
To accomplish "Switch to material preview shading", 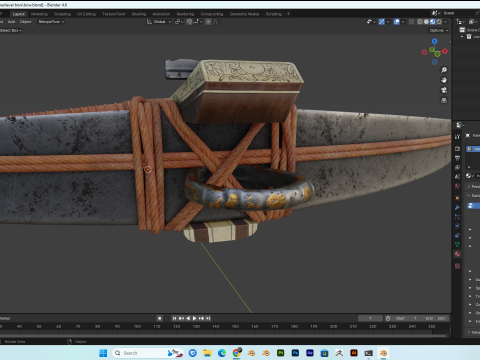I will [x=432, y=22].
